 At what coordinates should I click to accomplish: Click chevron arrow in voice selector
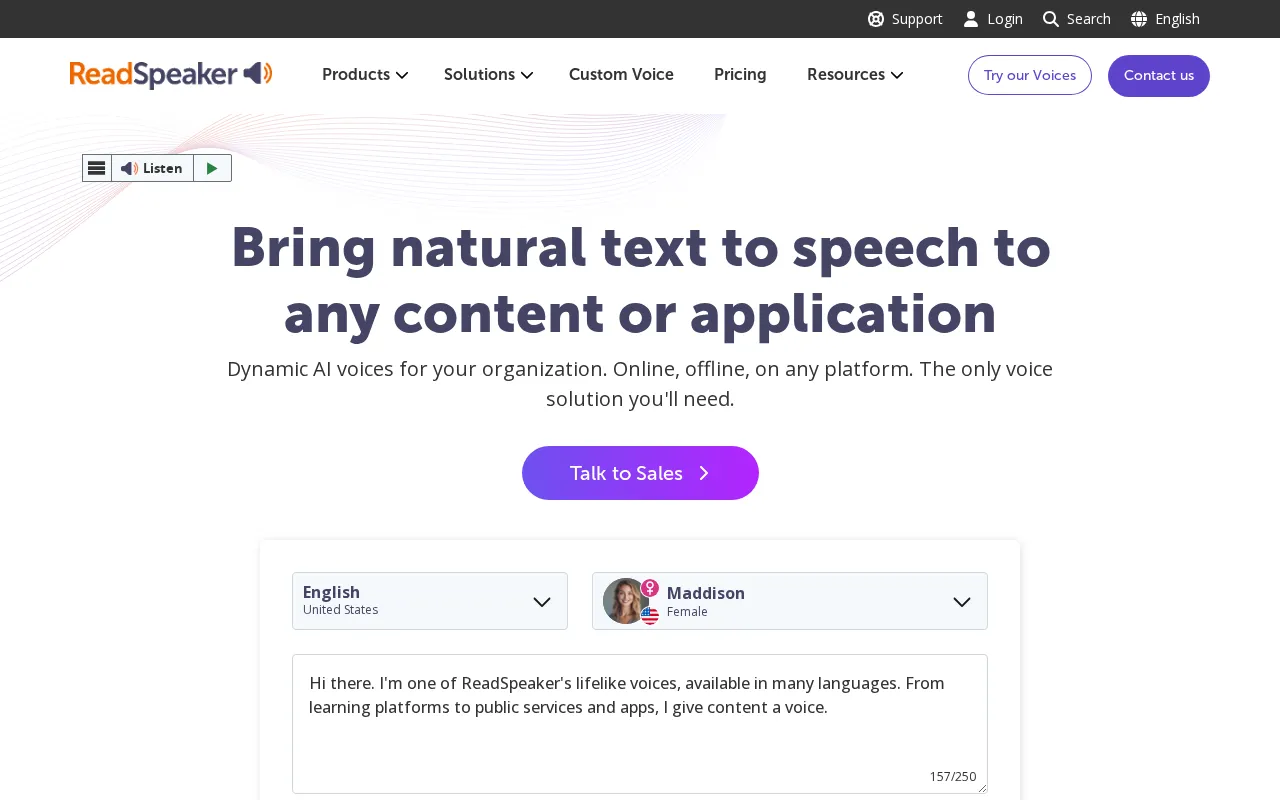(962, 602)
